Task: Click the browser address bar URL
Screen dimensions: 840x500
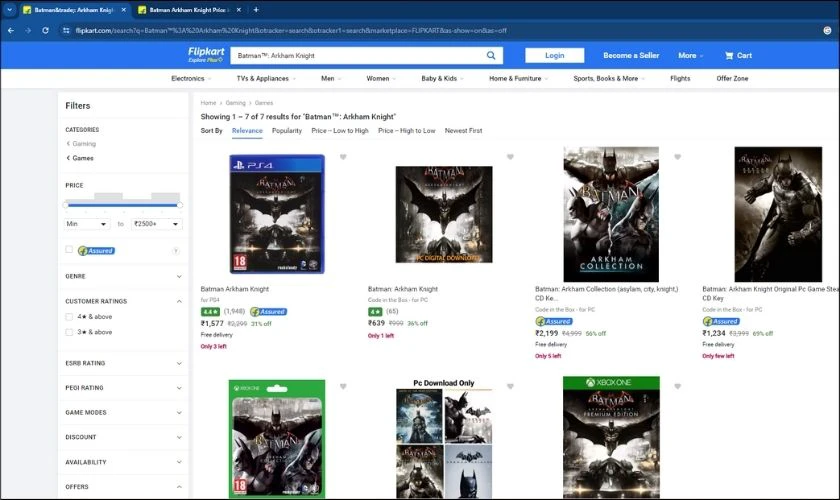Action: point(291,31)
